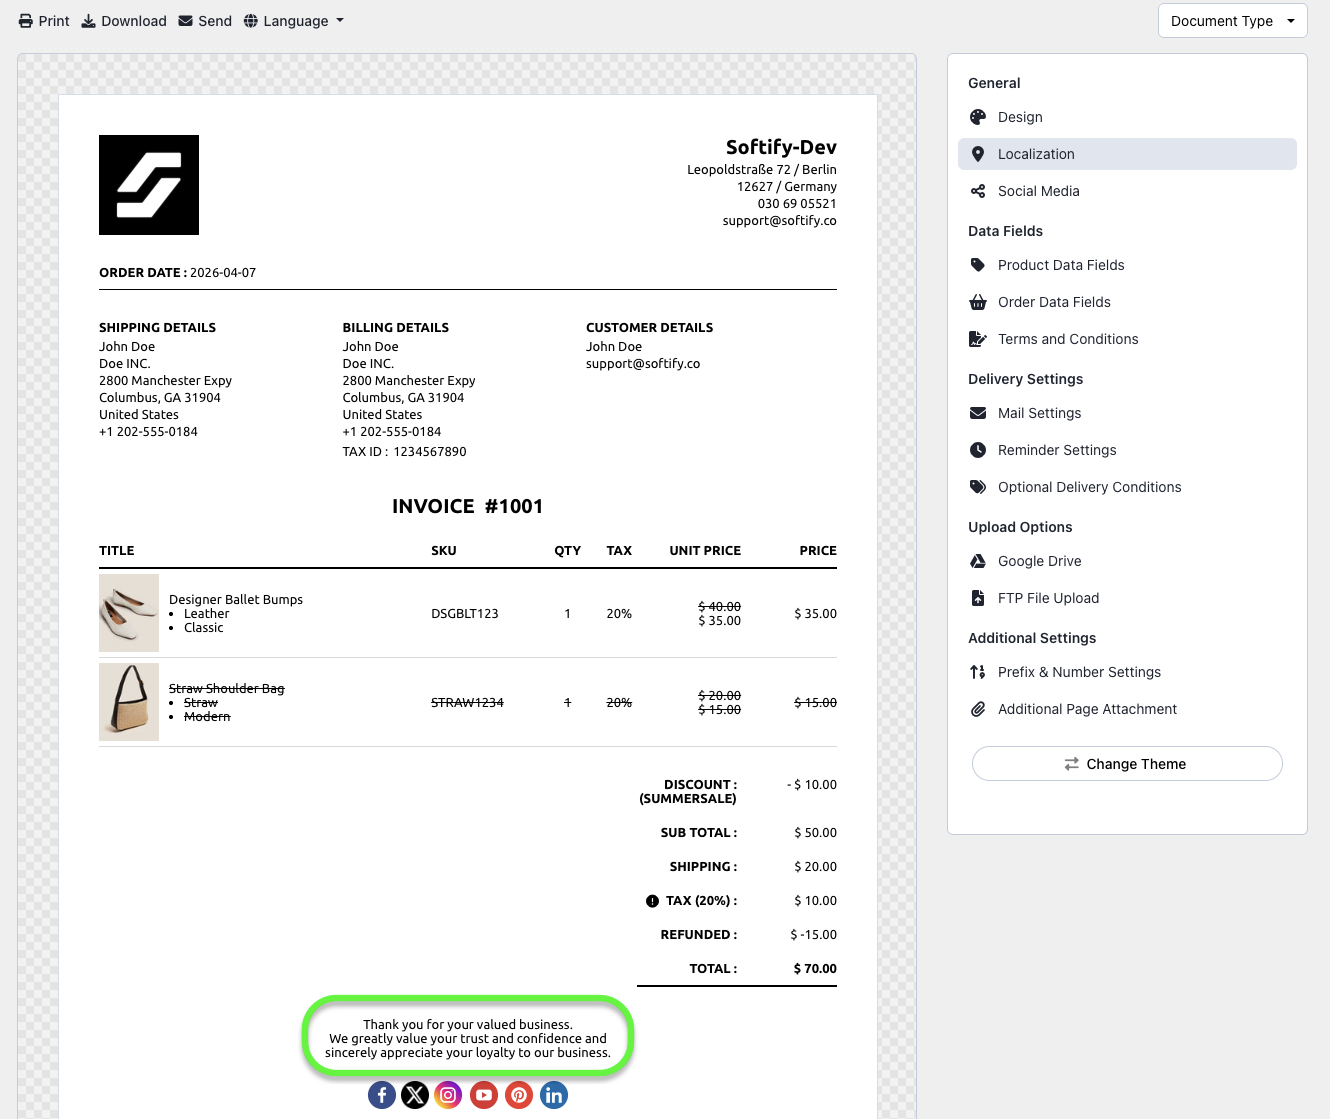1330x1119 pixels.
Task: Click the Softify company logo
Action: 149,185
